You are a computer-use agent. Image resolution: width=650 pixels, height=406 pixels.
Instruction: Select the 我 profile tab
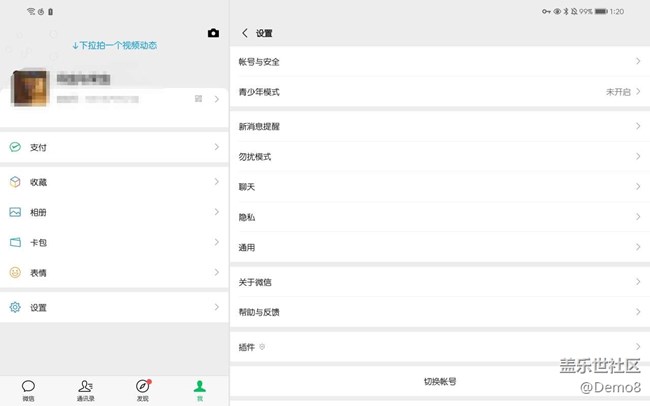point(200,389)
